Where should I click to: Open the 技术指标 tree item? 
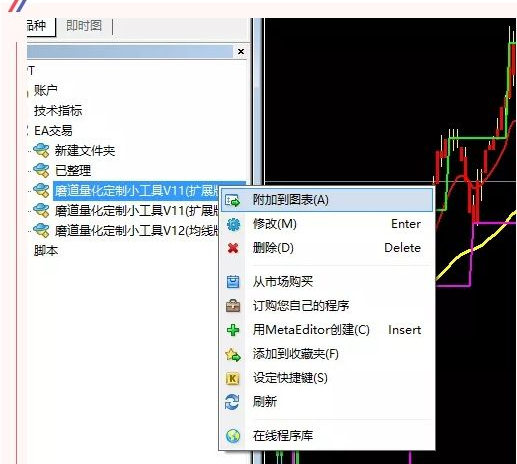point(58,111)
